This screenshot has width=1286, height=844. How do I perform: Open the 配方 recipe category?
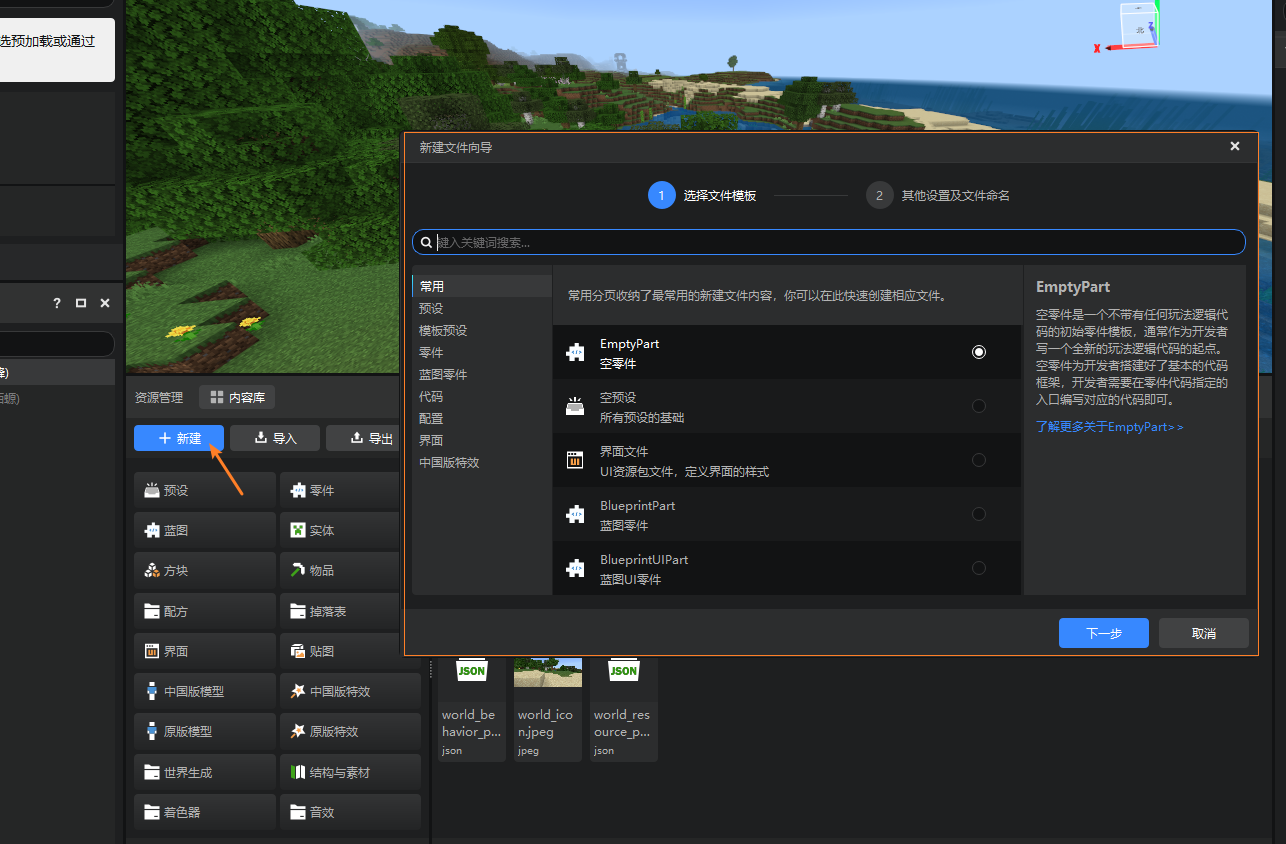tap(205, 611)
